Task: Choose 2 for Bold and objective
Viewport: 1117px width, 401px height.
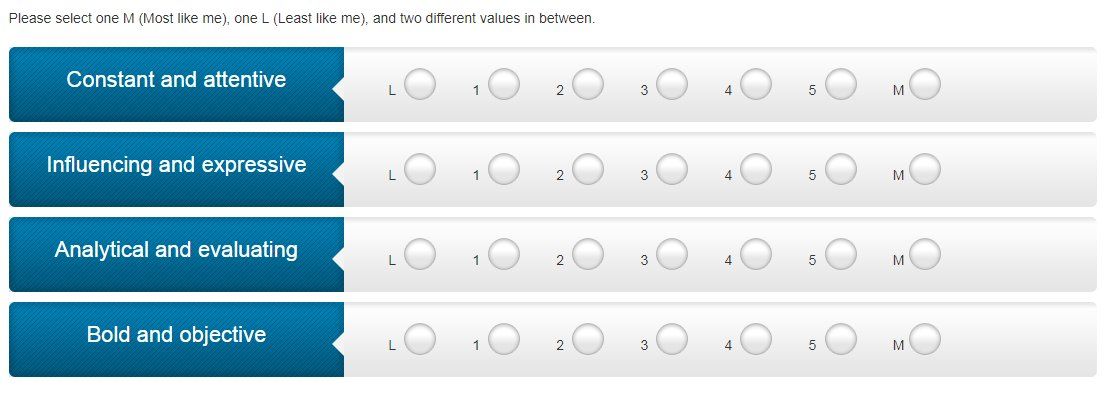Action: point(588,340)
